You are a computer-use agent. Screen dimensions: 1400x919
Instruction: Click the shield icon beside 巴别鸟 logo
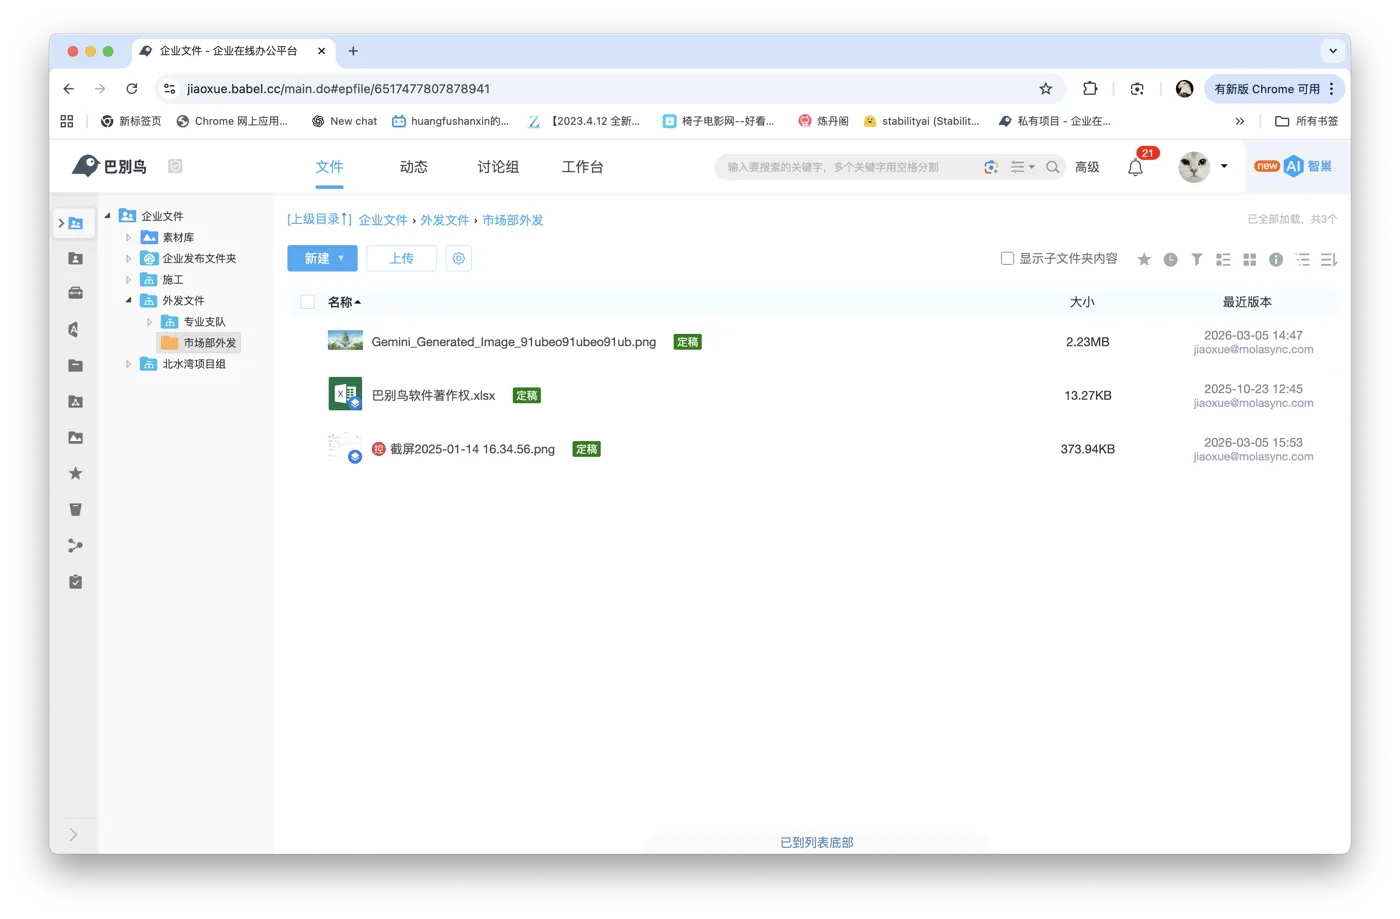[x=175, y=166]
